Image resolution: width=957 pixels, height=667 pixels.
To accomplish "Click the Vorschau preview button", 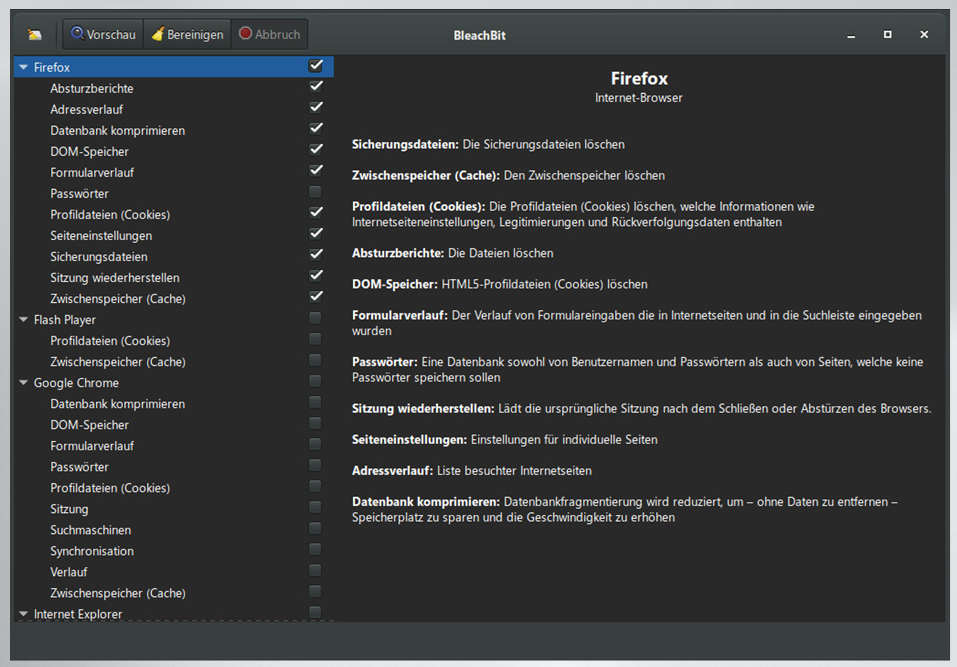I will click(x=103, y=34).
